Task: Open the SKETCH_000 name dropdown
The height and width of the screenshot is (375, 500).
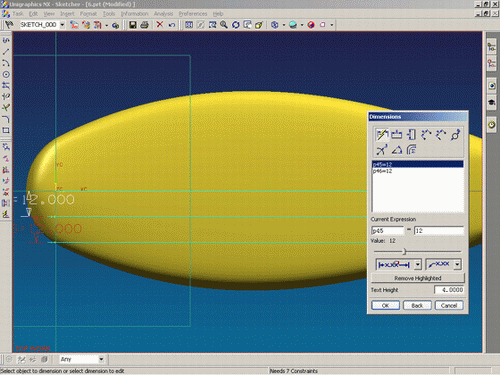Action: [x=62, y=25]
